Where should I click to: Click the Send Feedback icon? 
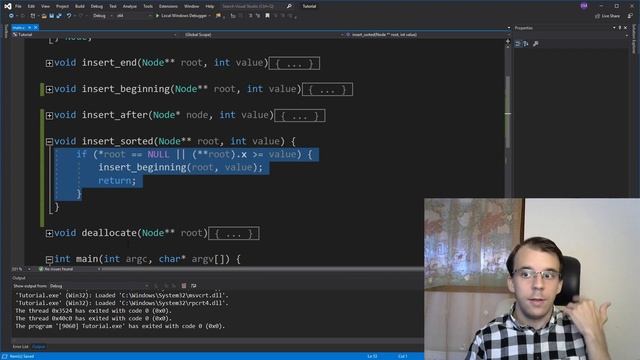[x=630, y=16]
